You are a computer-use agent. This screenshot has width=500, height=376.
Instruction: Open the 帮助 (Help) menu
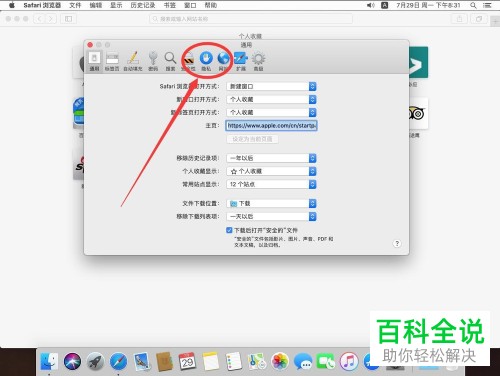tap(211, 5)
